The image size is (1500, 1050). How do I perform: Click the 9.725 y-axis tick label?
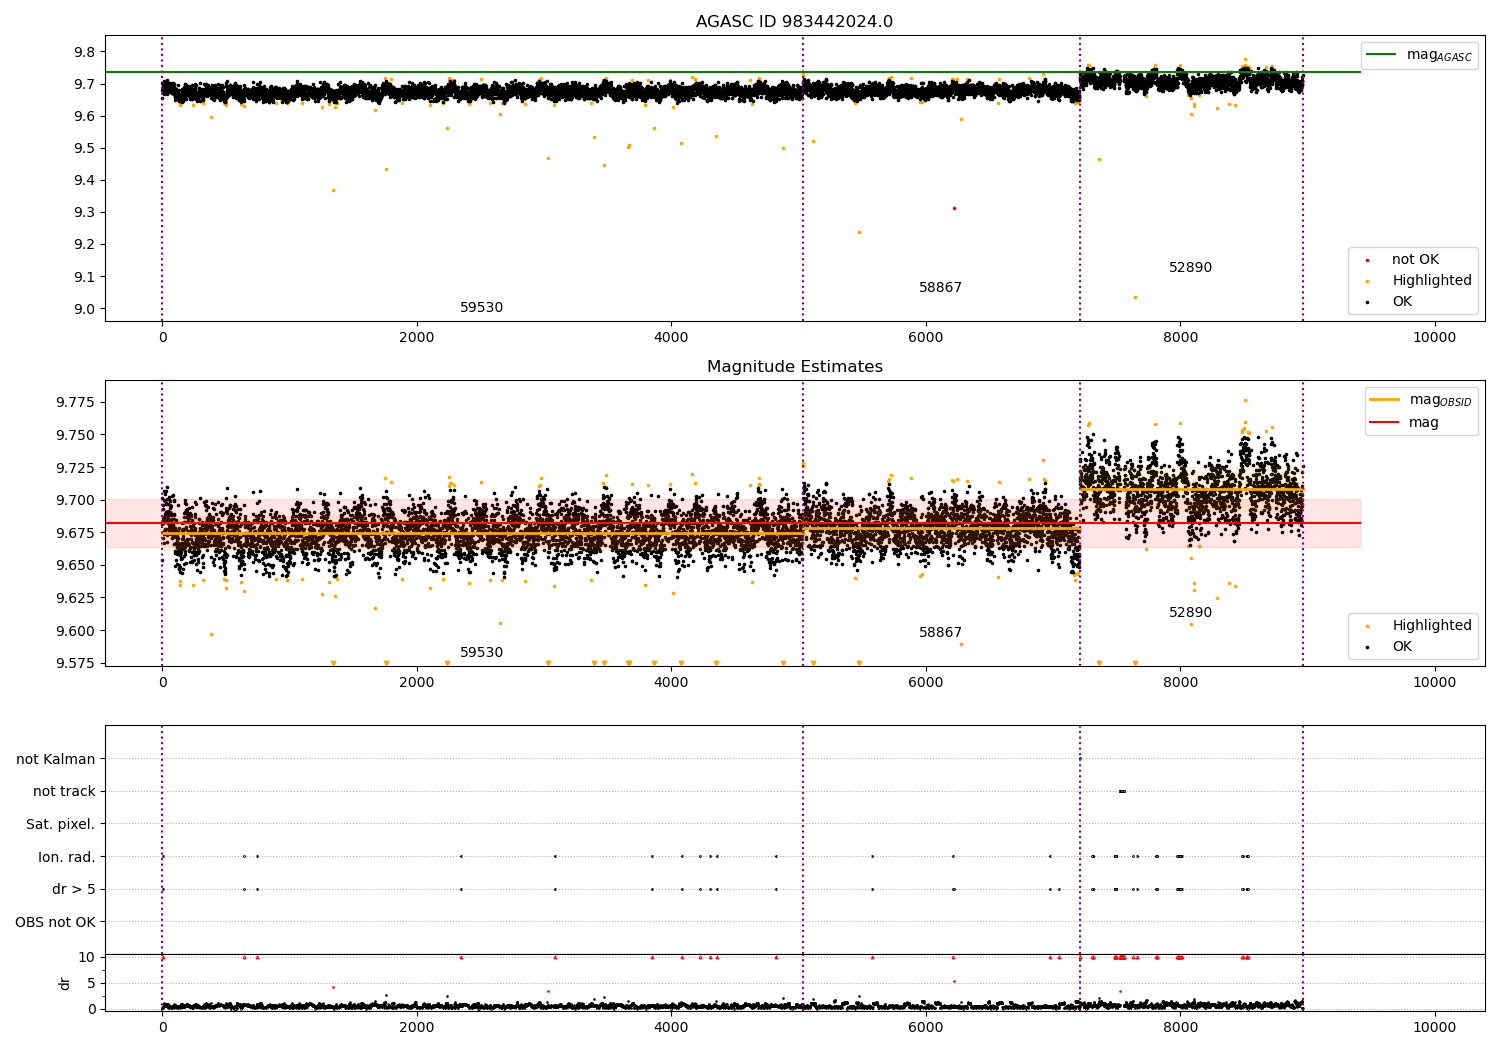77,468
